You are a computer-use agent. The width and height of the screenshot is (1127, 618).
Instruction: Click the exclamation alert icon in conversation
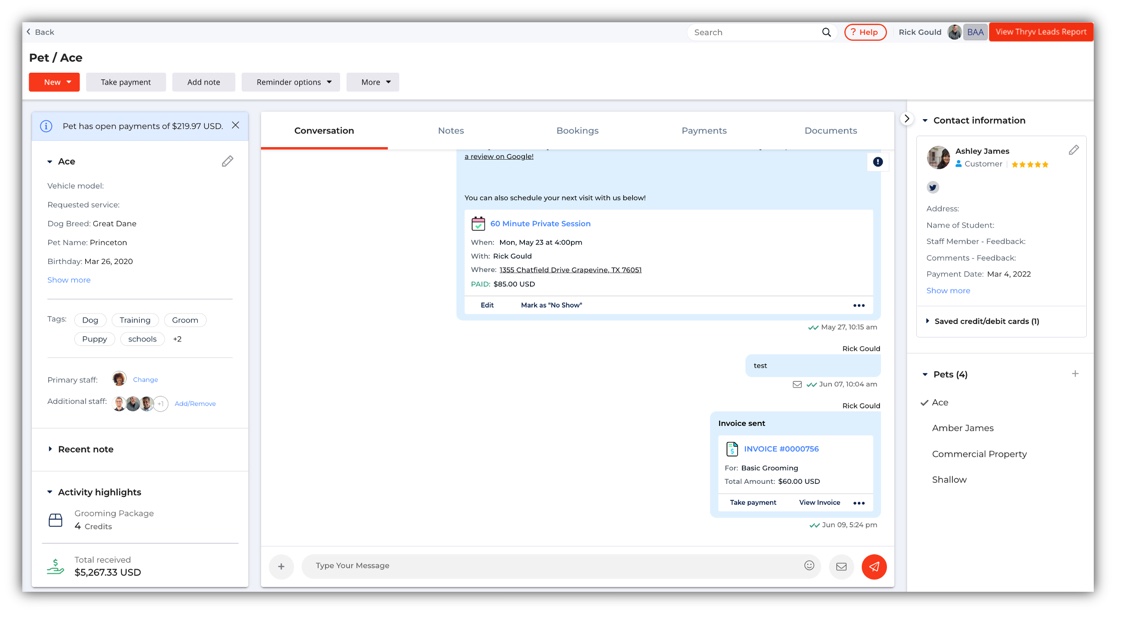[878, 162]
